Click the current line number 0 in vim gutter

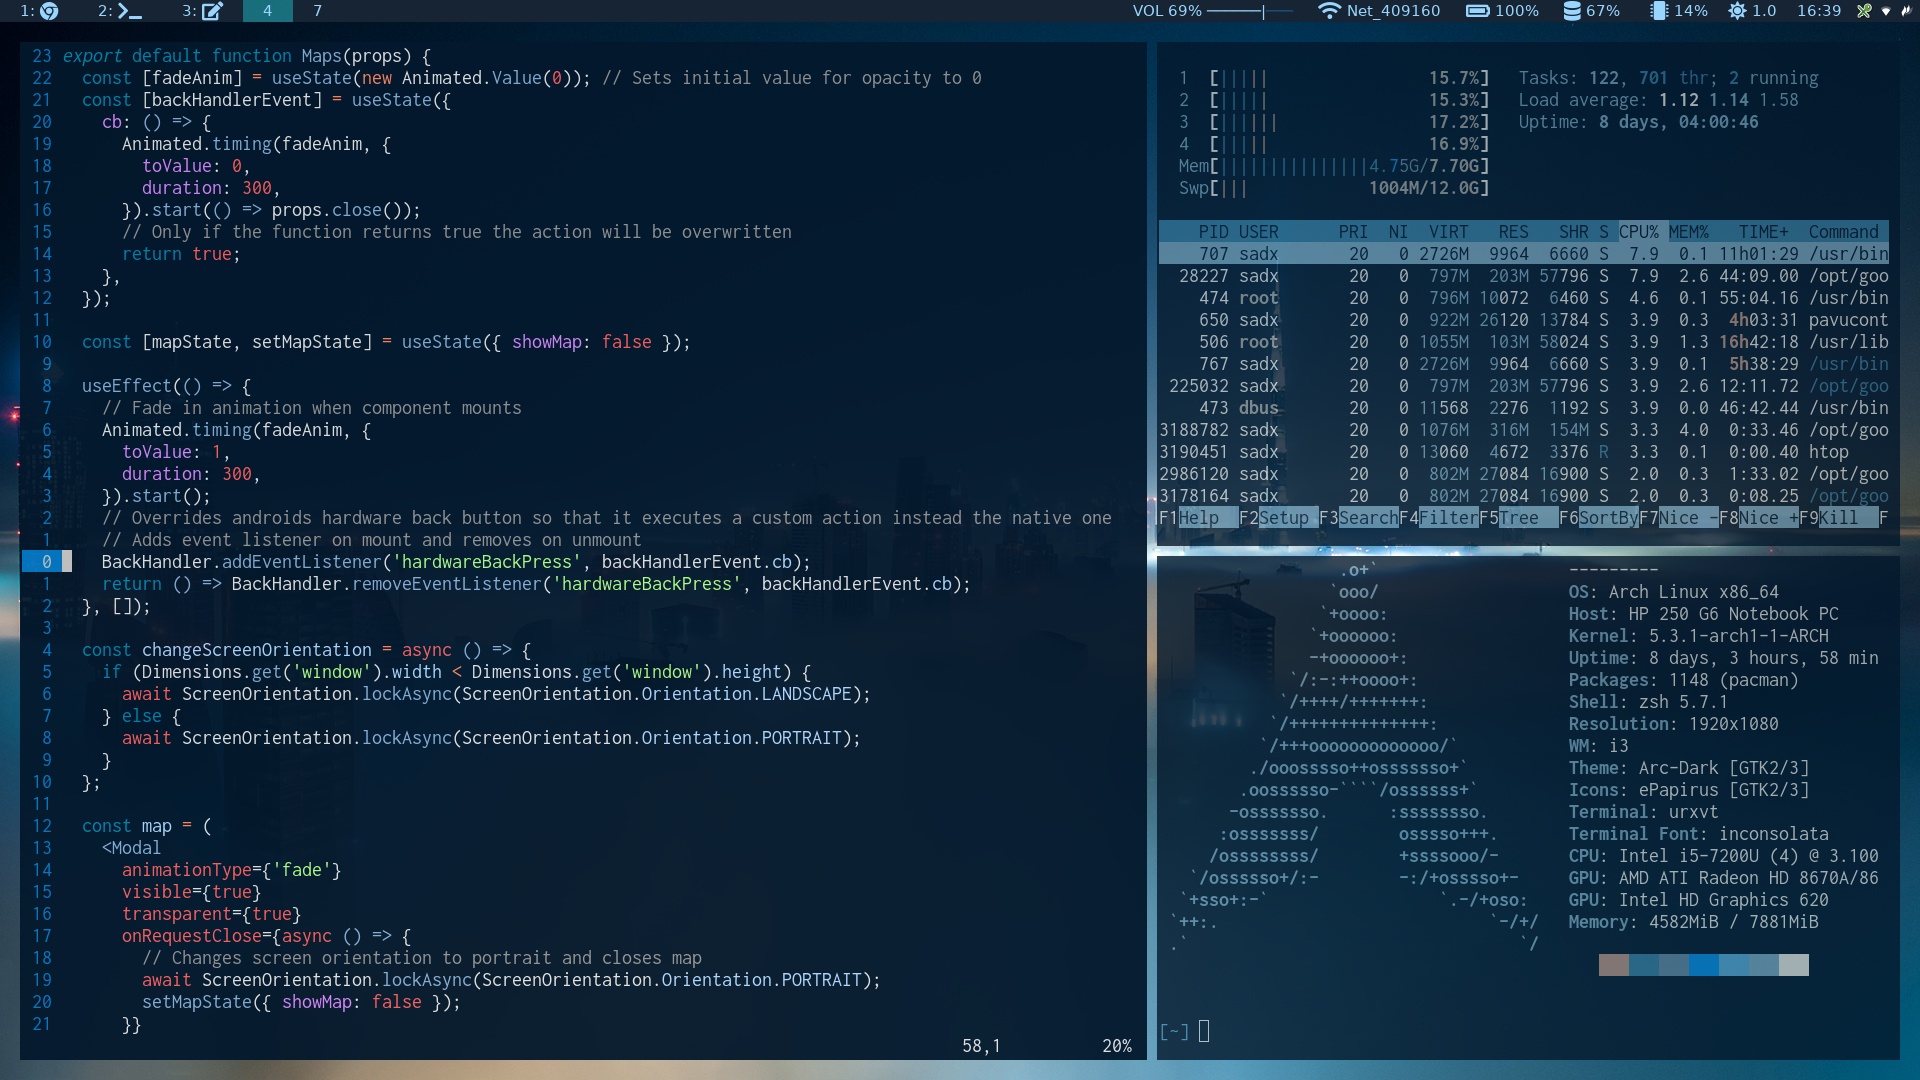tap(46, 562)
